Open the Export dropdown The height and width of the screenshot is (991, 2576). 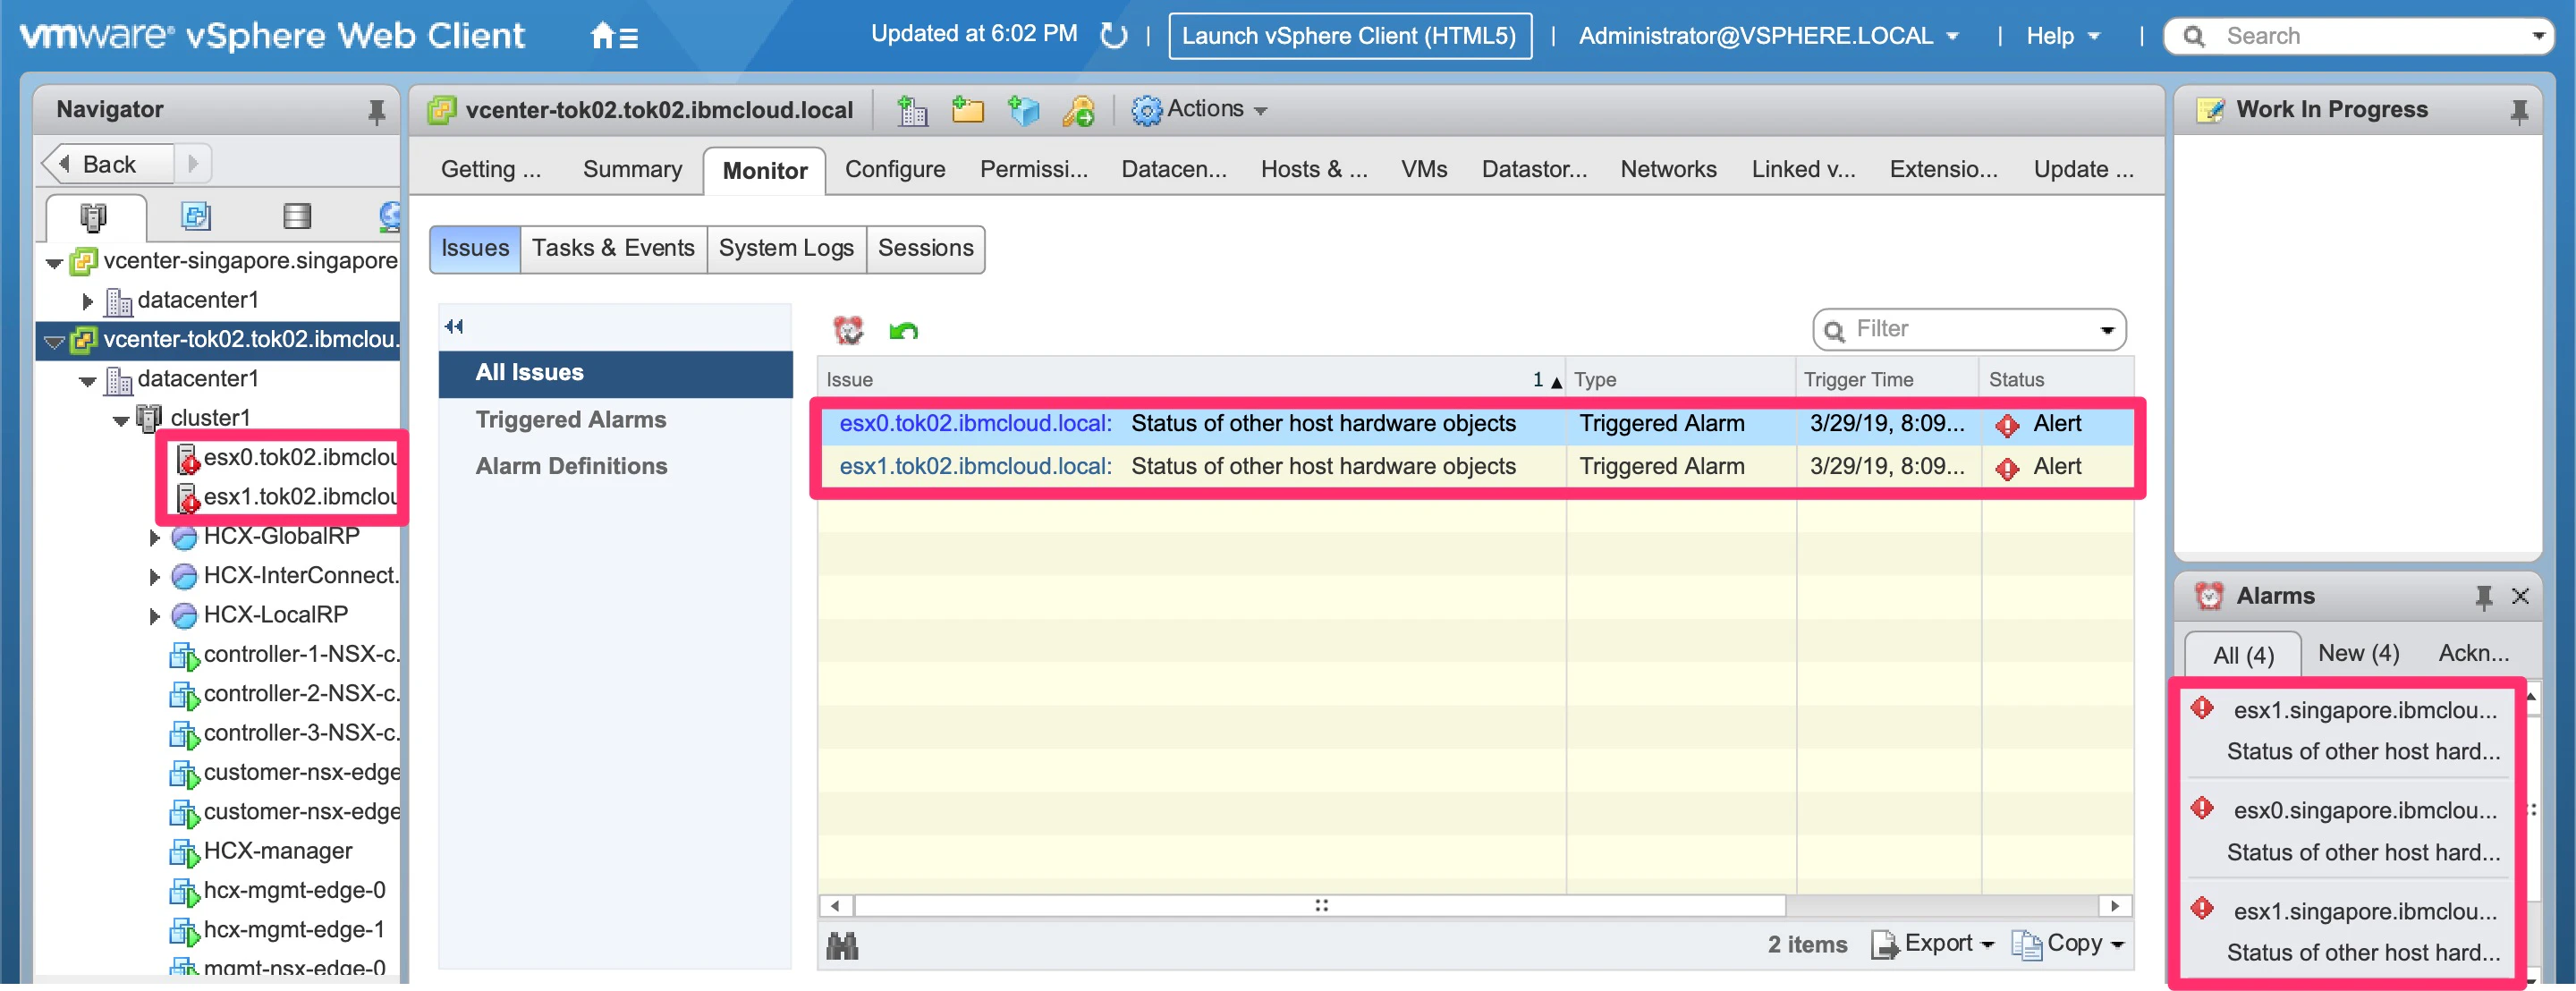point(1932,943)
